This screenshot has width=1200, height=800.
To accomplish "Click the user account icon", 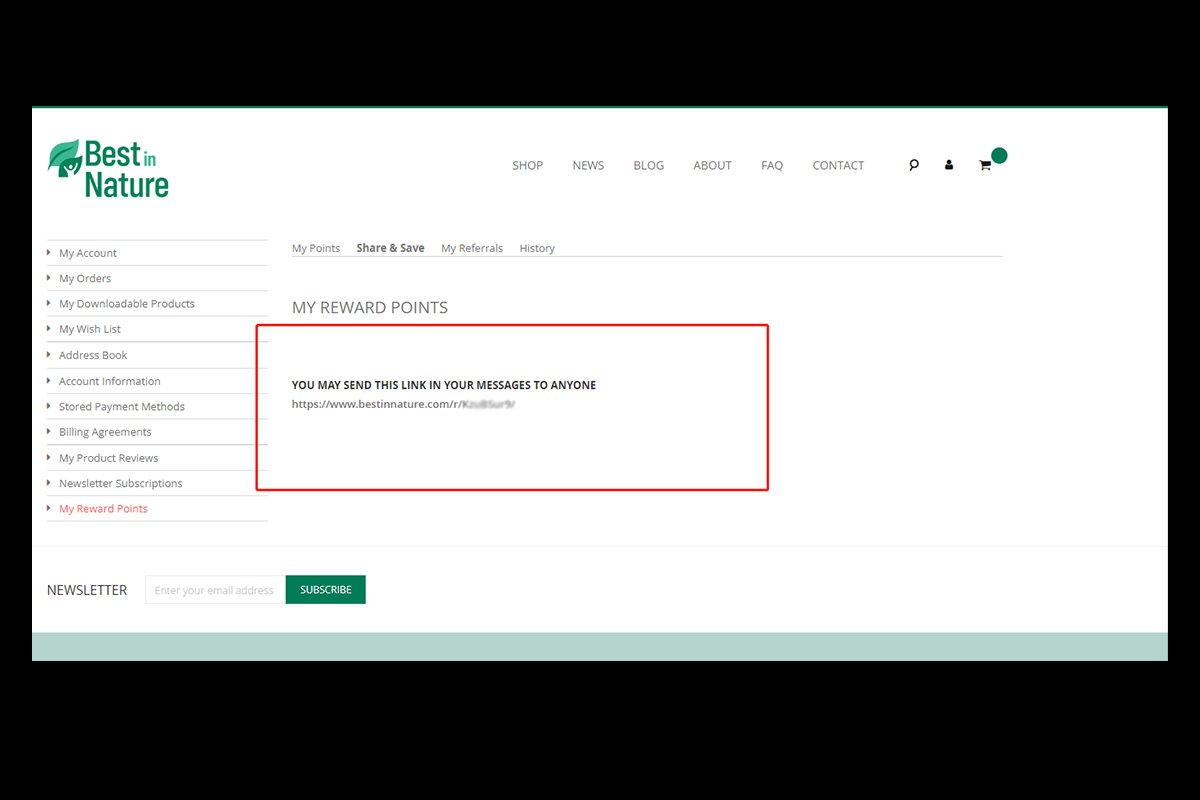I will coord(949,165).
